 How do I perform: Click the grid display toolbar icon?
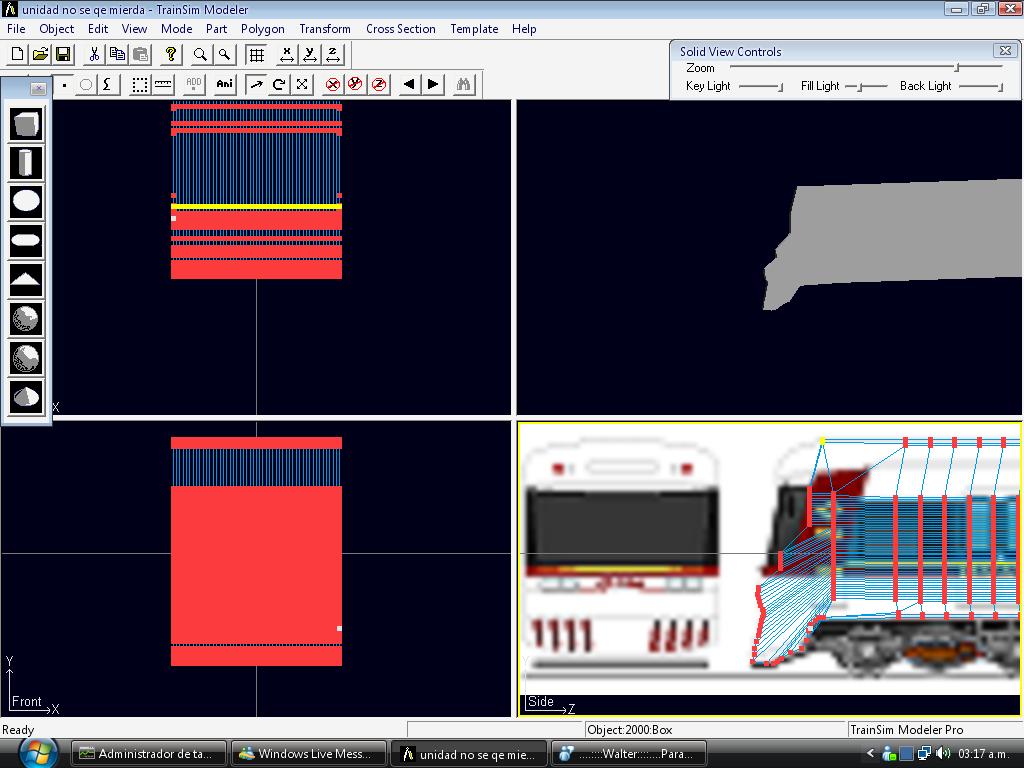(x=257, y=54)
